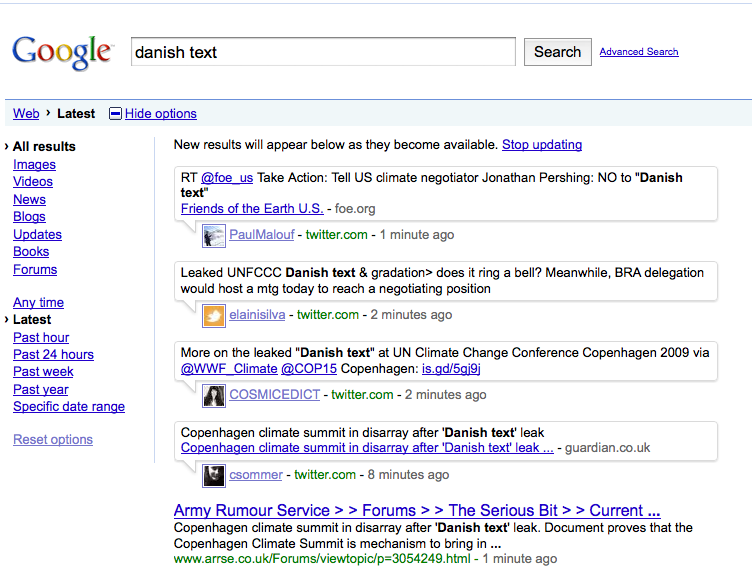
Task: Click twitter.com next to PaulMalouf
Action: point(337,235)
